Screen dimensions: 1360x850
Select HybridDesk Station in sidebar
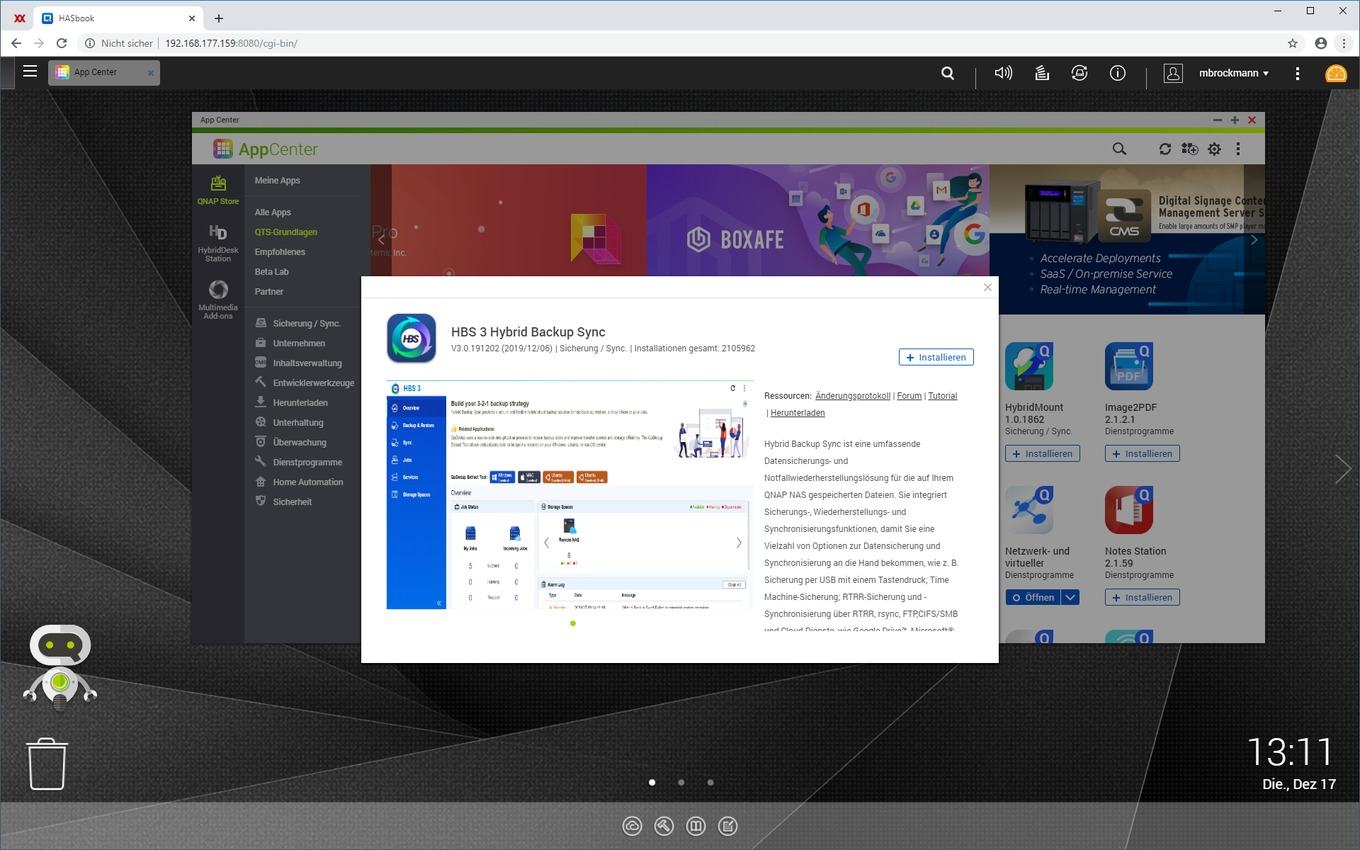217,243
